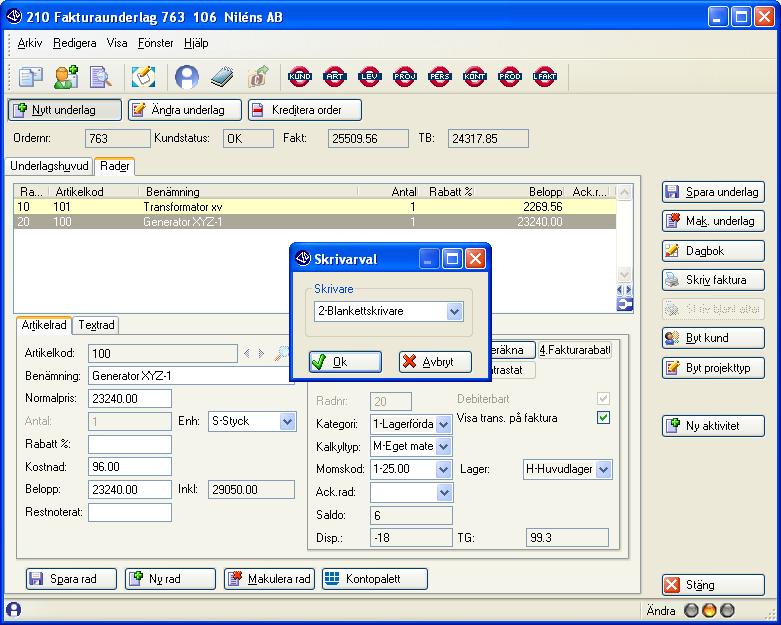Open the Momskod dropdown
The height and width of the screenshot is (625, 781).
(443, 469)
